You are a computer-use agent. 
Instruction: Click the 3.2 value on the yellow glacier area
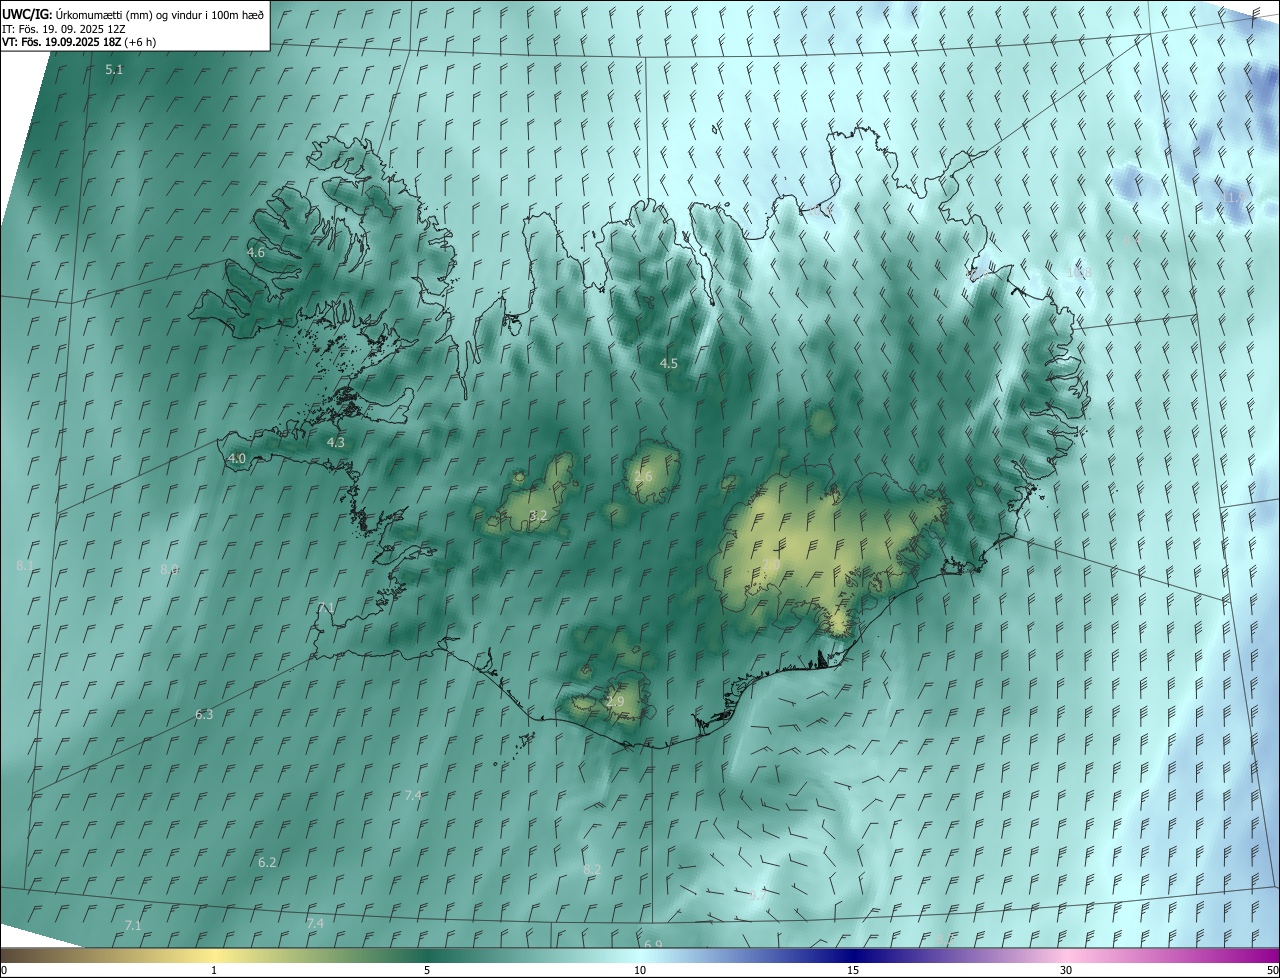pyautogui.click(x=538, y=516)
